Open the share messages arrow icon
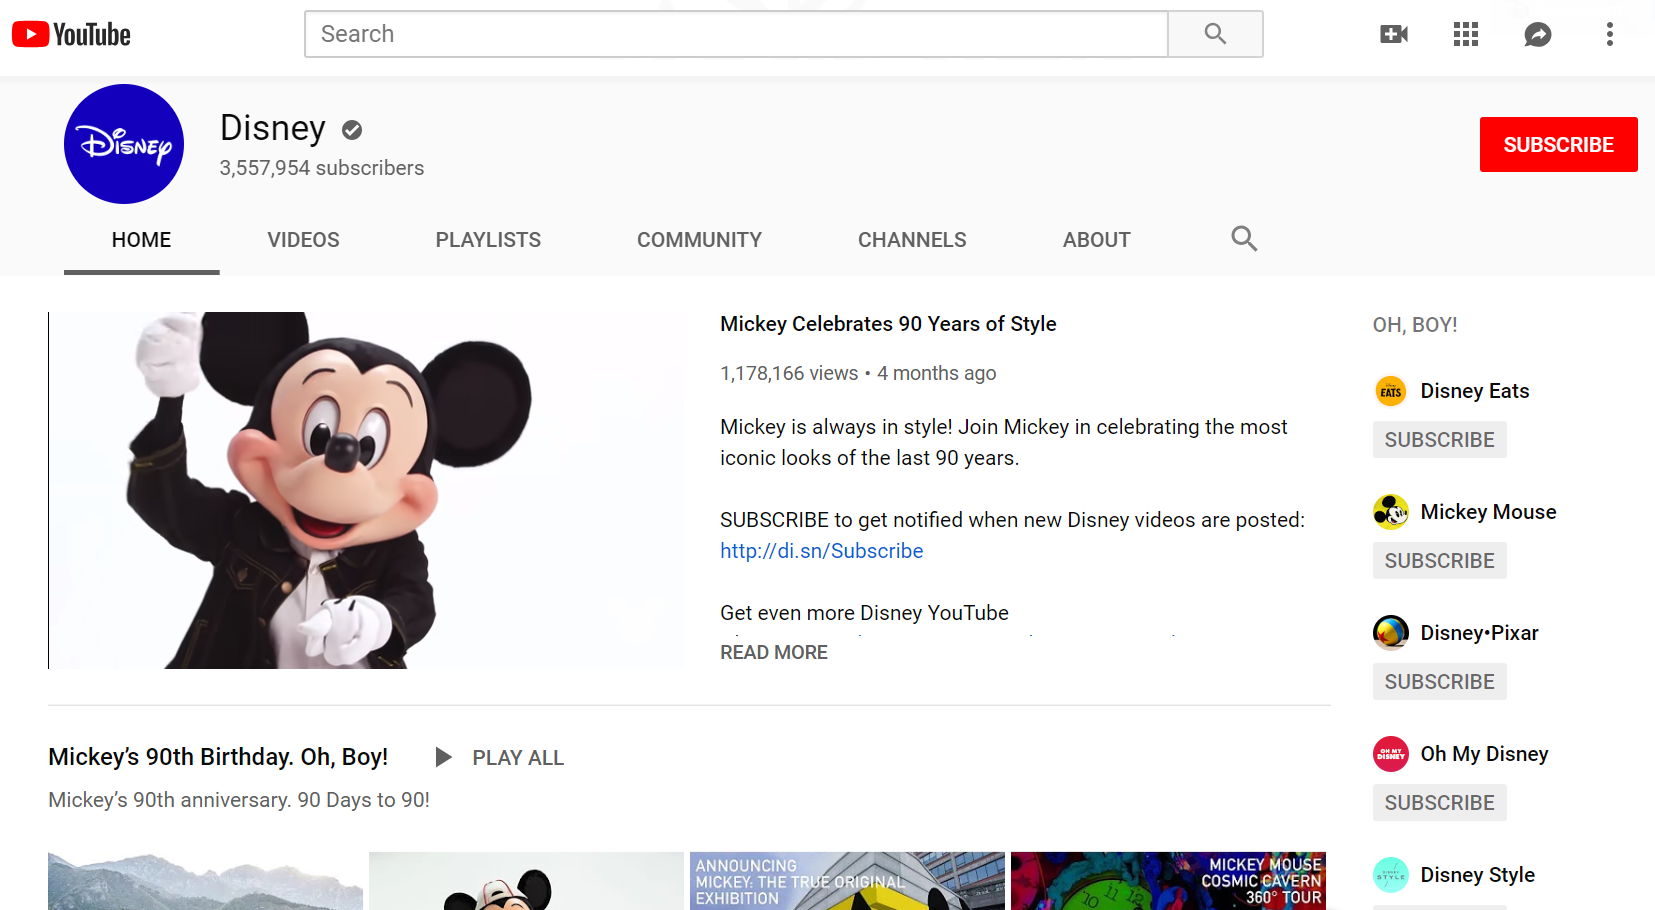 click(x=1538, y=34)
